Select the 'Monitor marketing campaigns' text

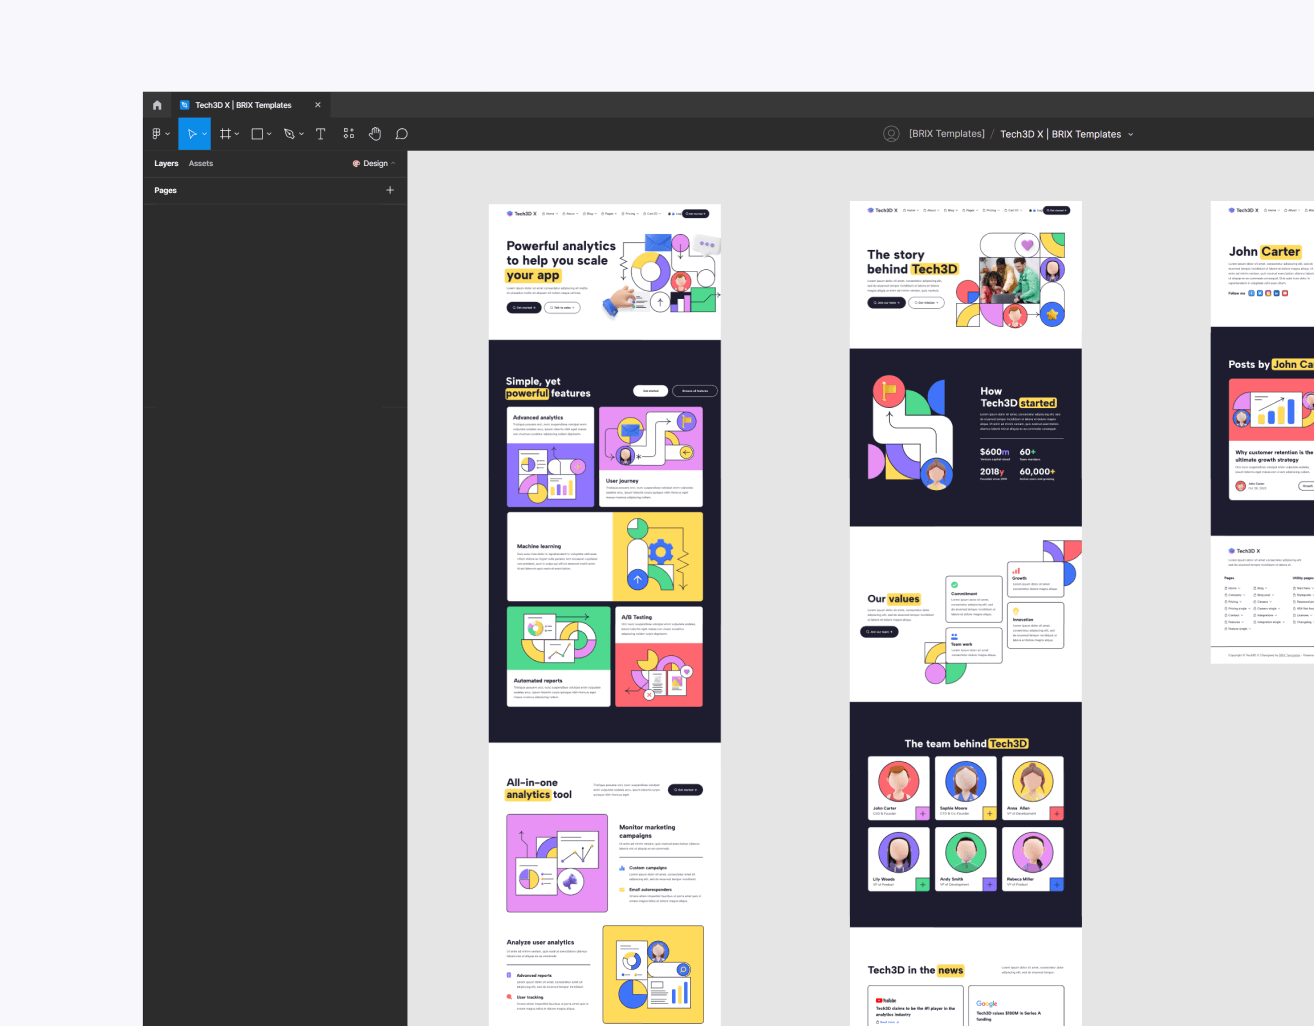tap(647, 831)
